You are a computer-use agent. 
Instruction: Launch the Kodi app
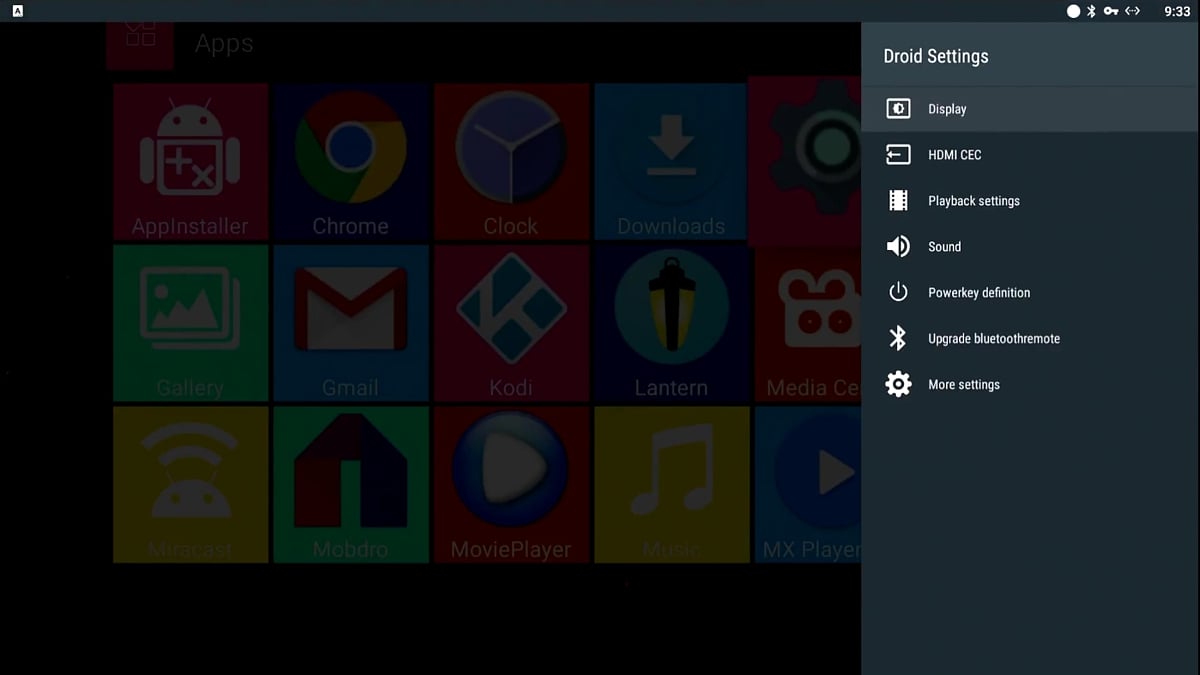(x=511, y=323)
